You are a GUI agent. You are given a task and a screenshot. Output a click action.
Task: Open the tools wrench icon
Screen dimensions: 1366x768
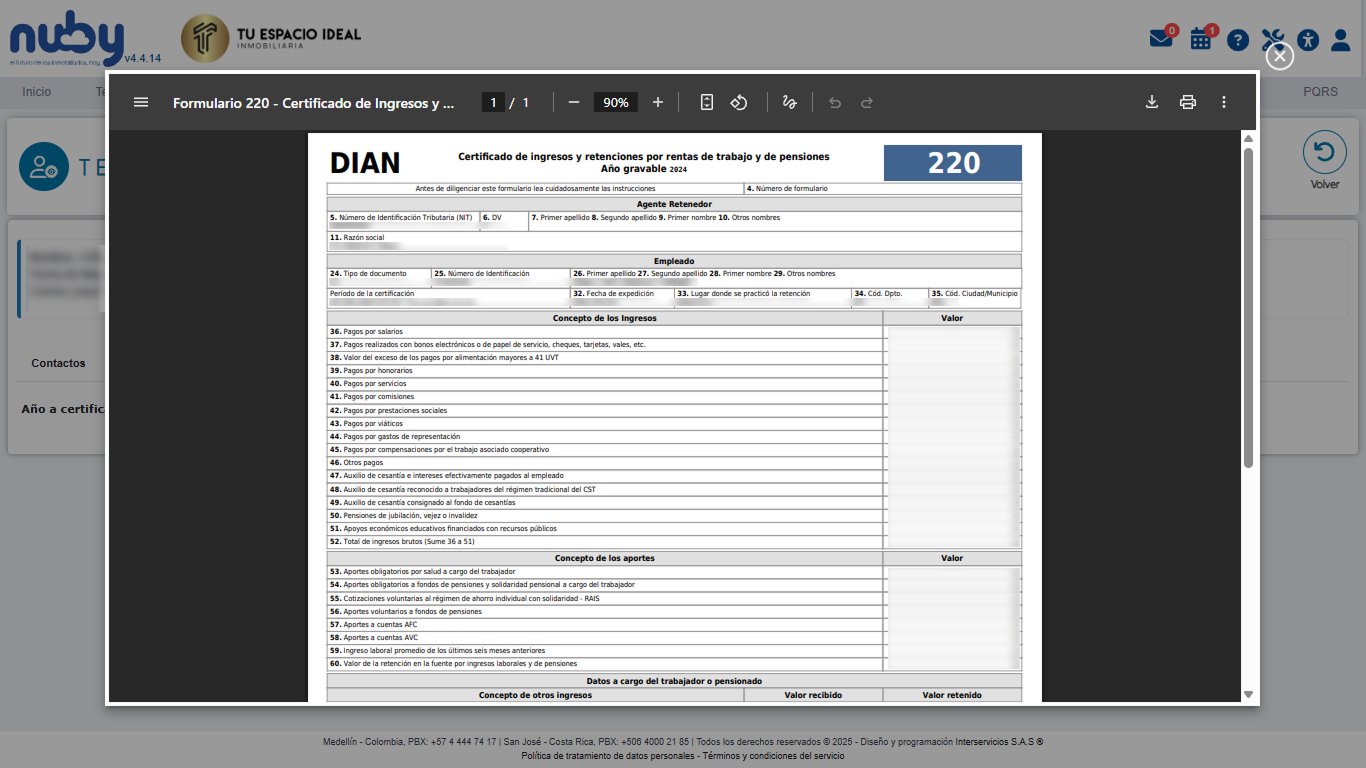tap(1273, 40)
